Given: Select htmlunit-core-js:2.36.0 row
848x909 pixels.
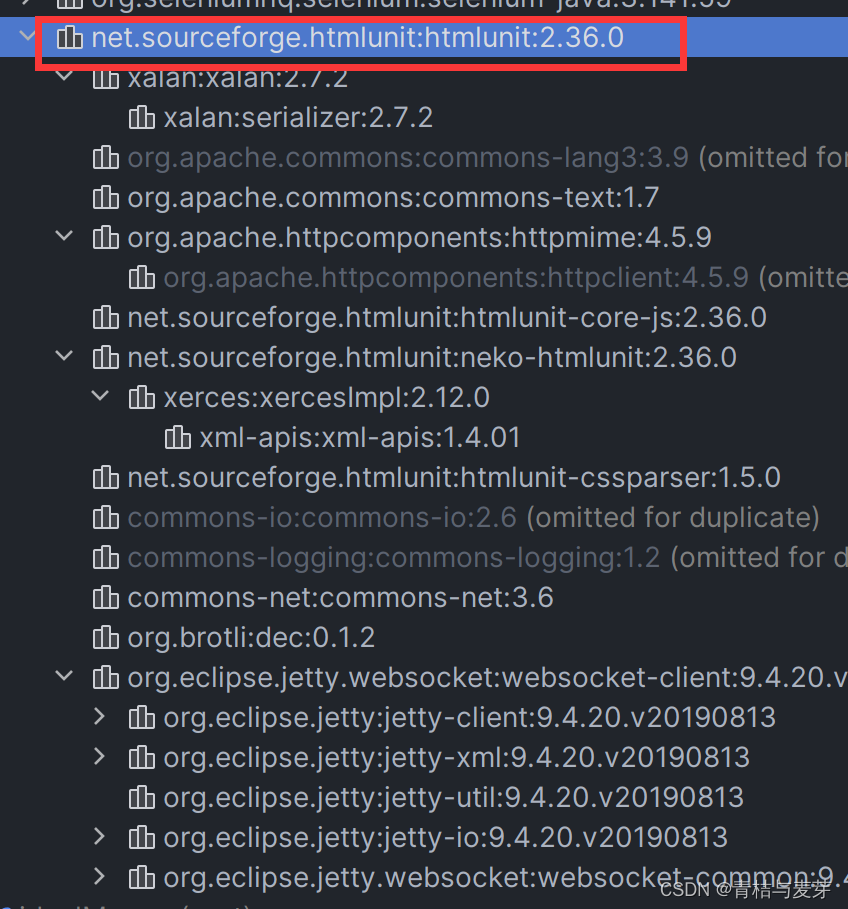Looking at the screenshot, I should coord(424,318).
